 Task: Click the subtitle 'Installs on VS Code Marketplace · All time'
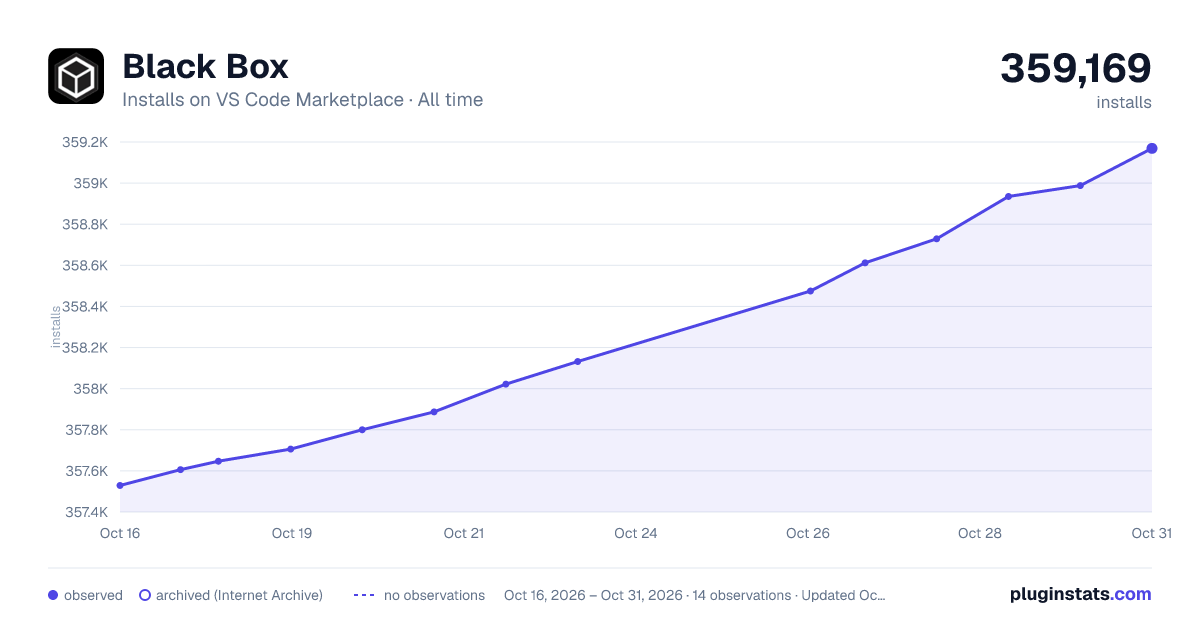tap(302, 100)
